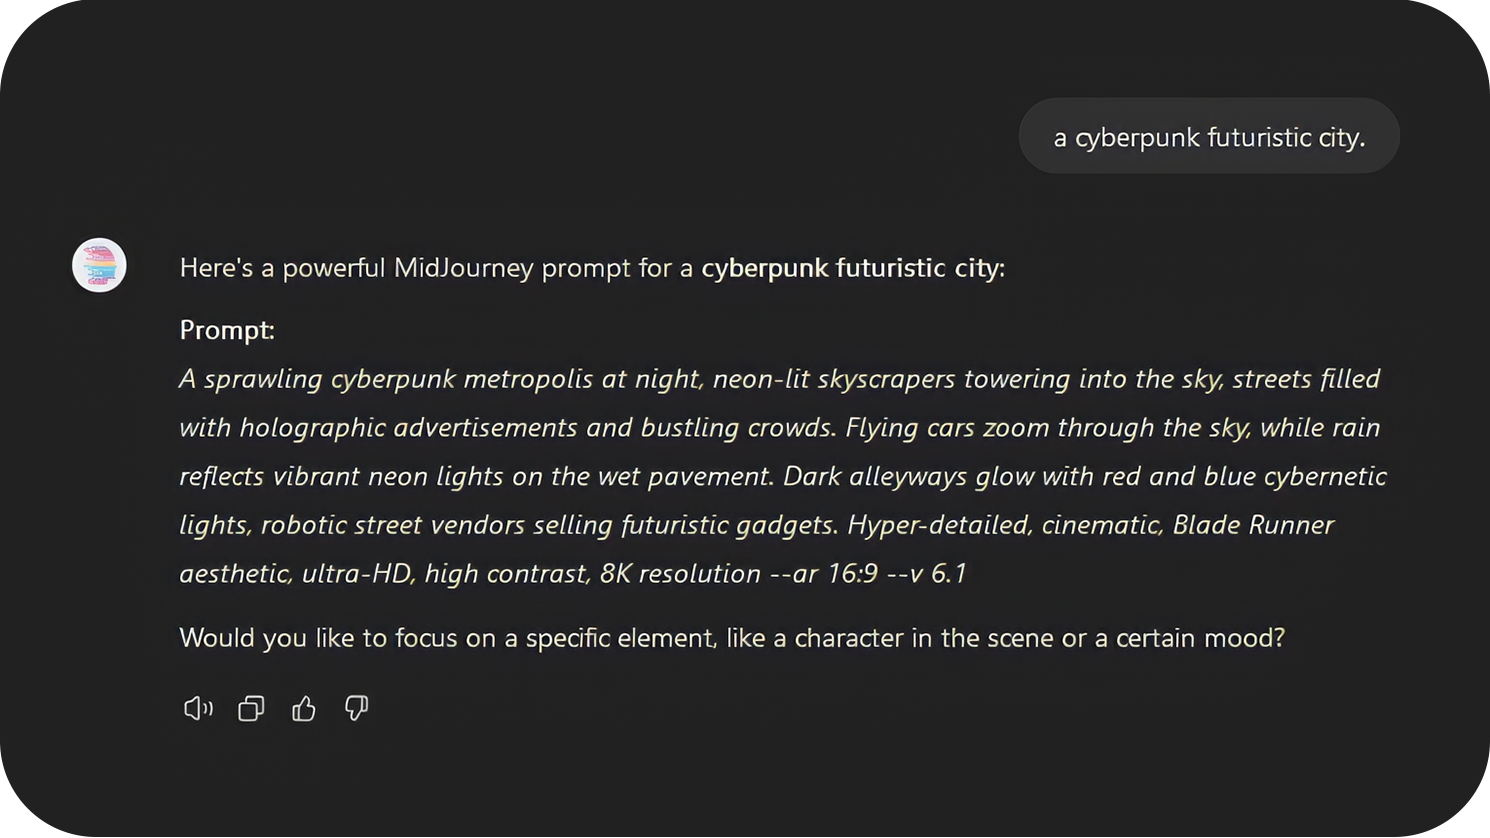Viewport: 1490px width, 838px height.
Task: Select the user message bubble
Action: pos(1208,137)
